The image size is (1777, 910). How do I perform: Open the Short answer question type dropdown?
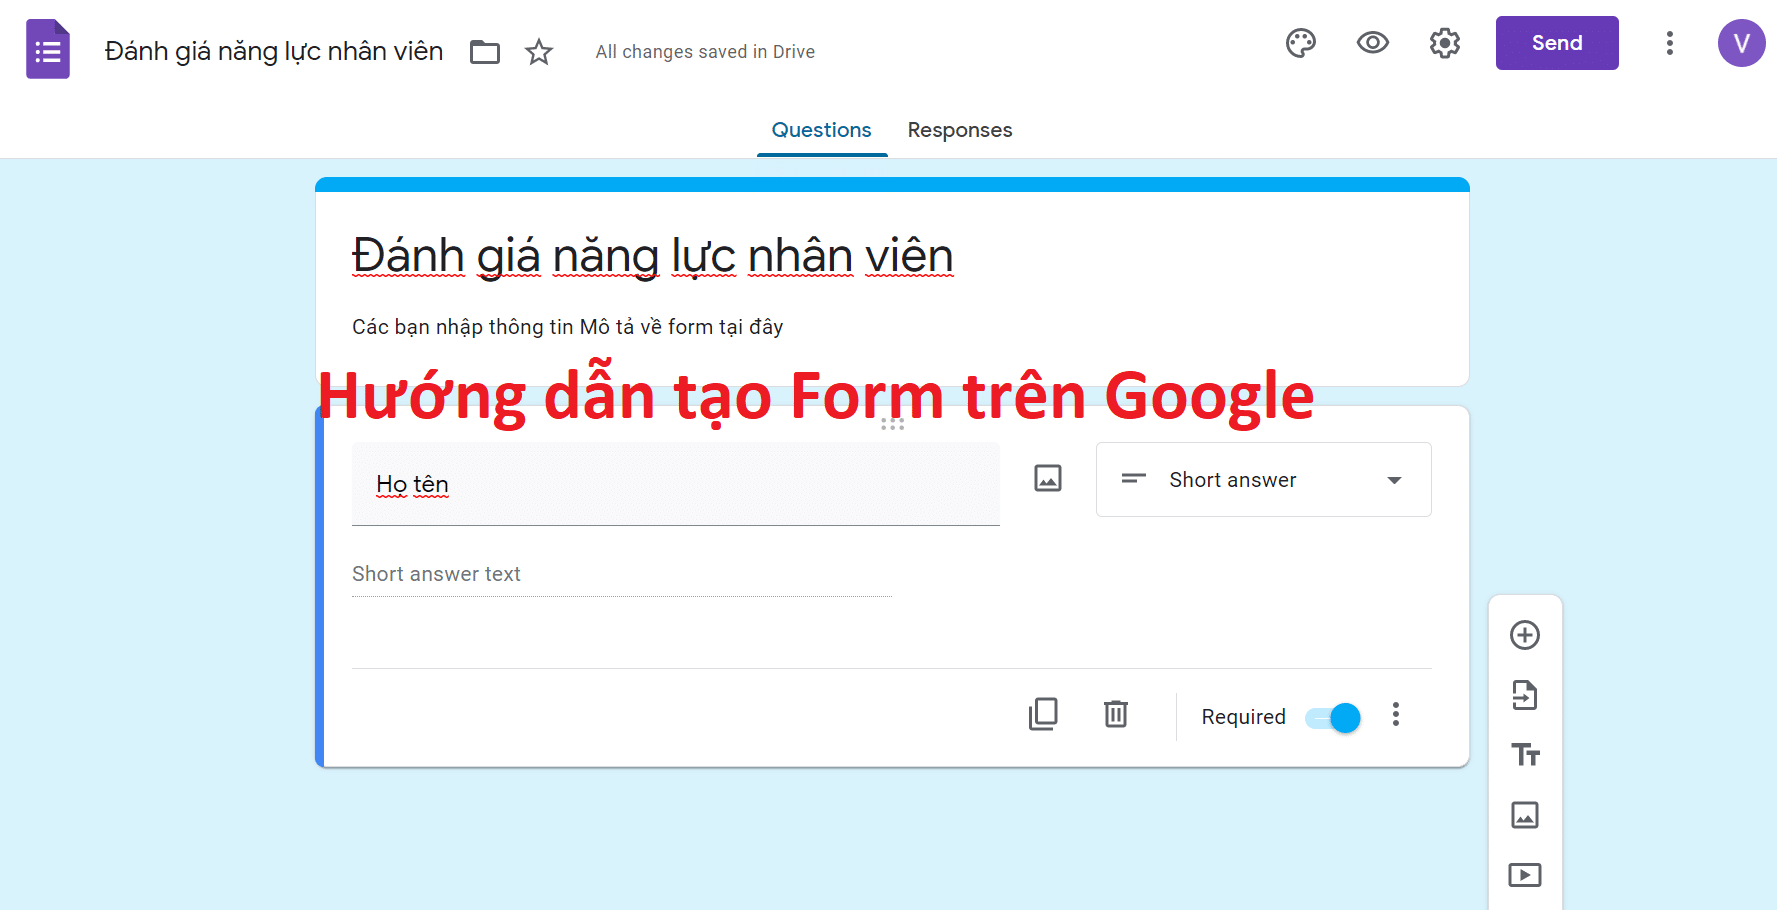pyautogui.click(x=1263, y=480)
